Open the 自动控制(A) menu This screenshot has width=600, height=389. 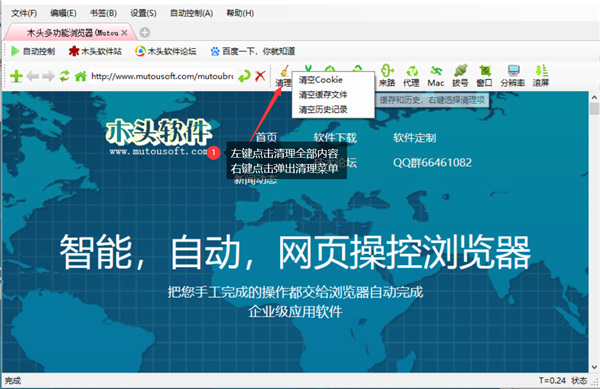point(191,13)
